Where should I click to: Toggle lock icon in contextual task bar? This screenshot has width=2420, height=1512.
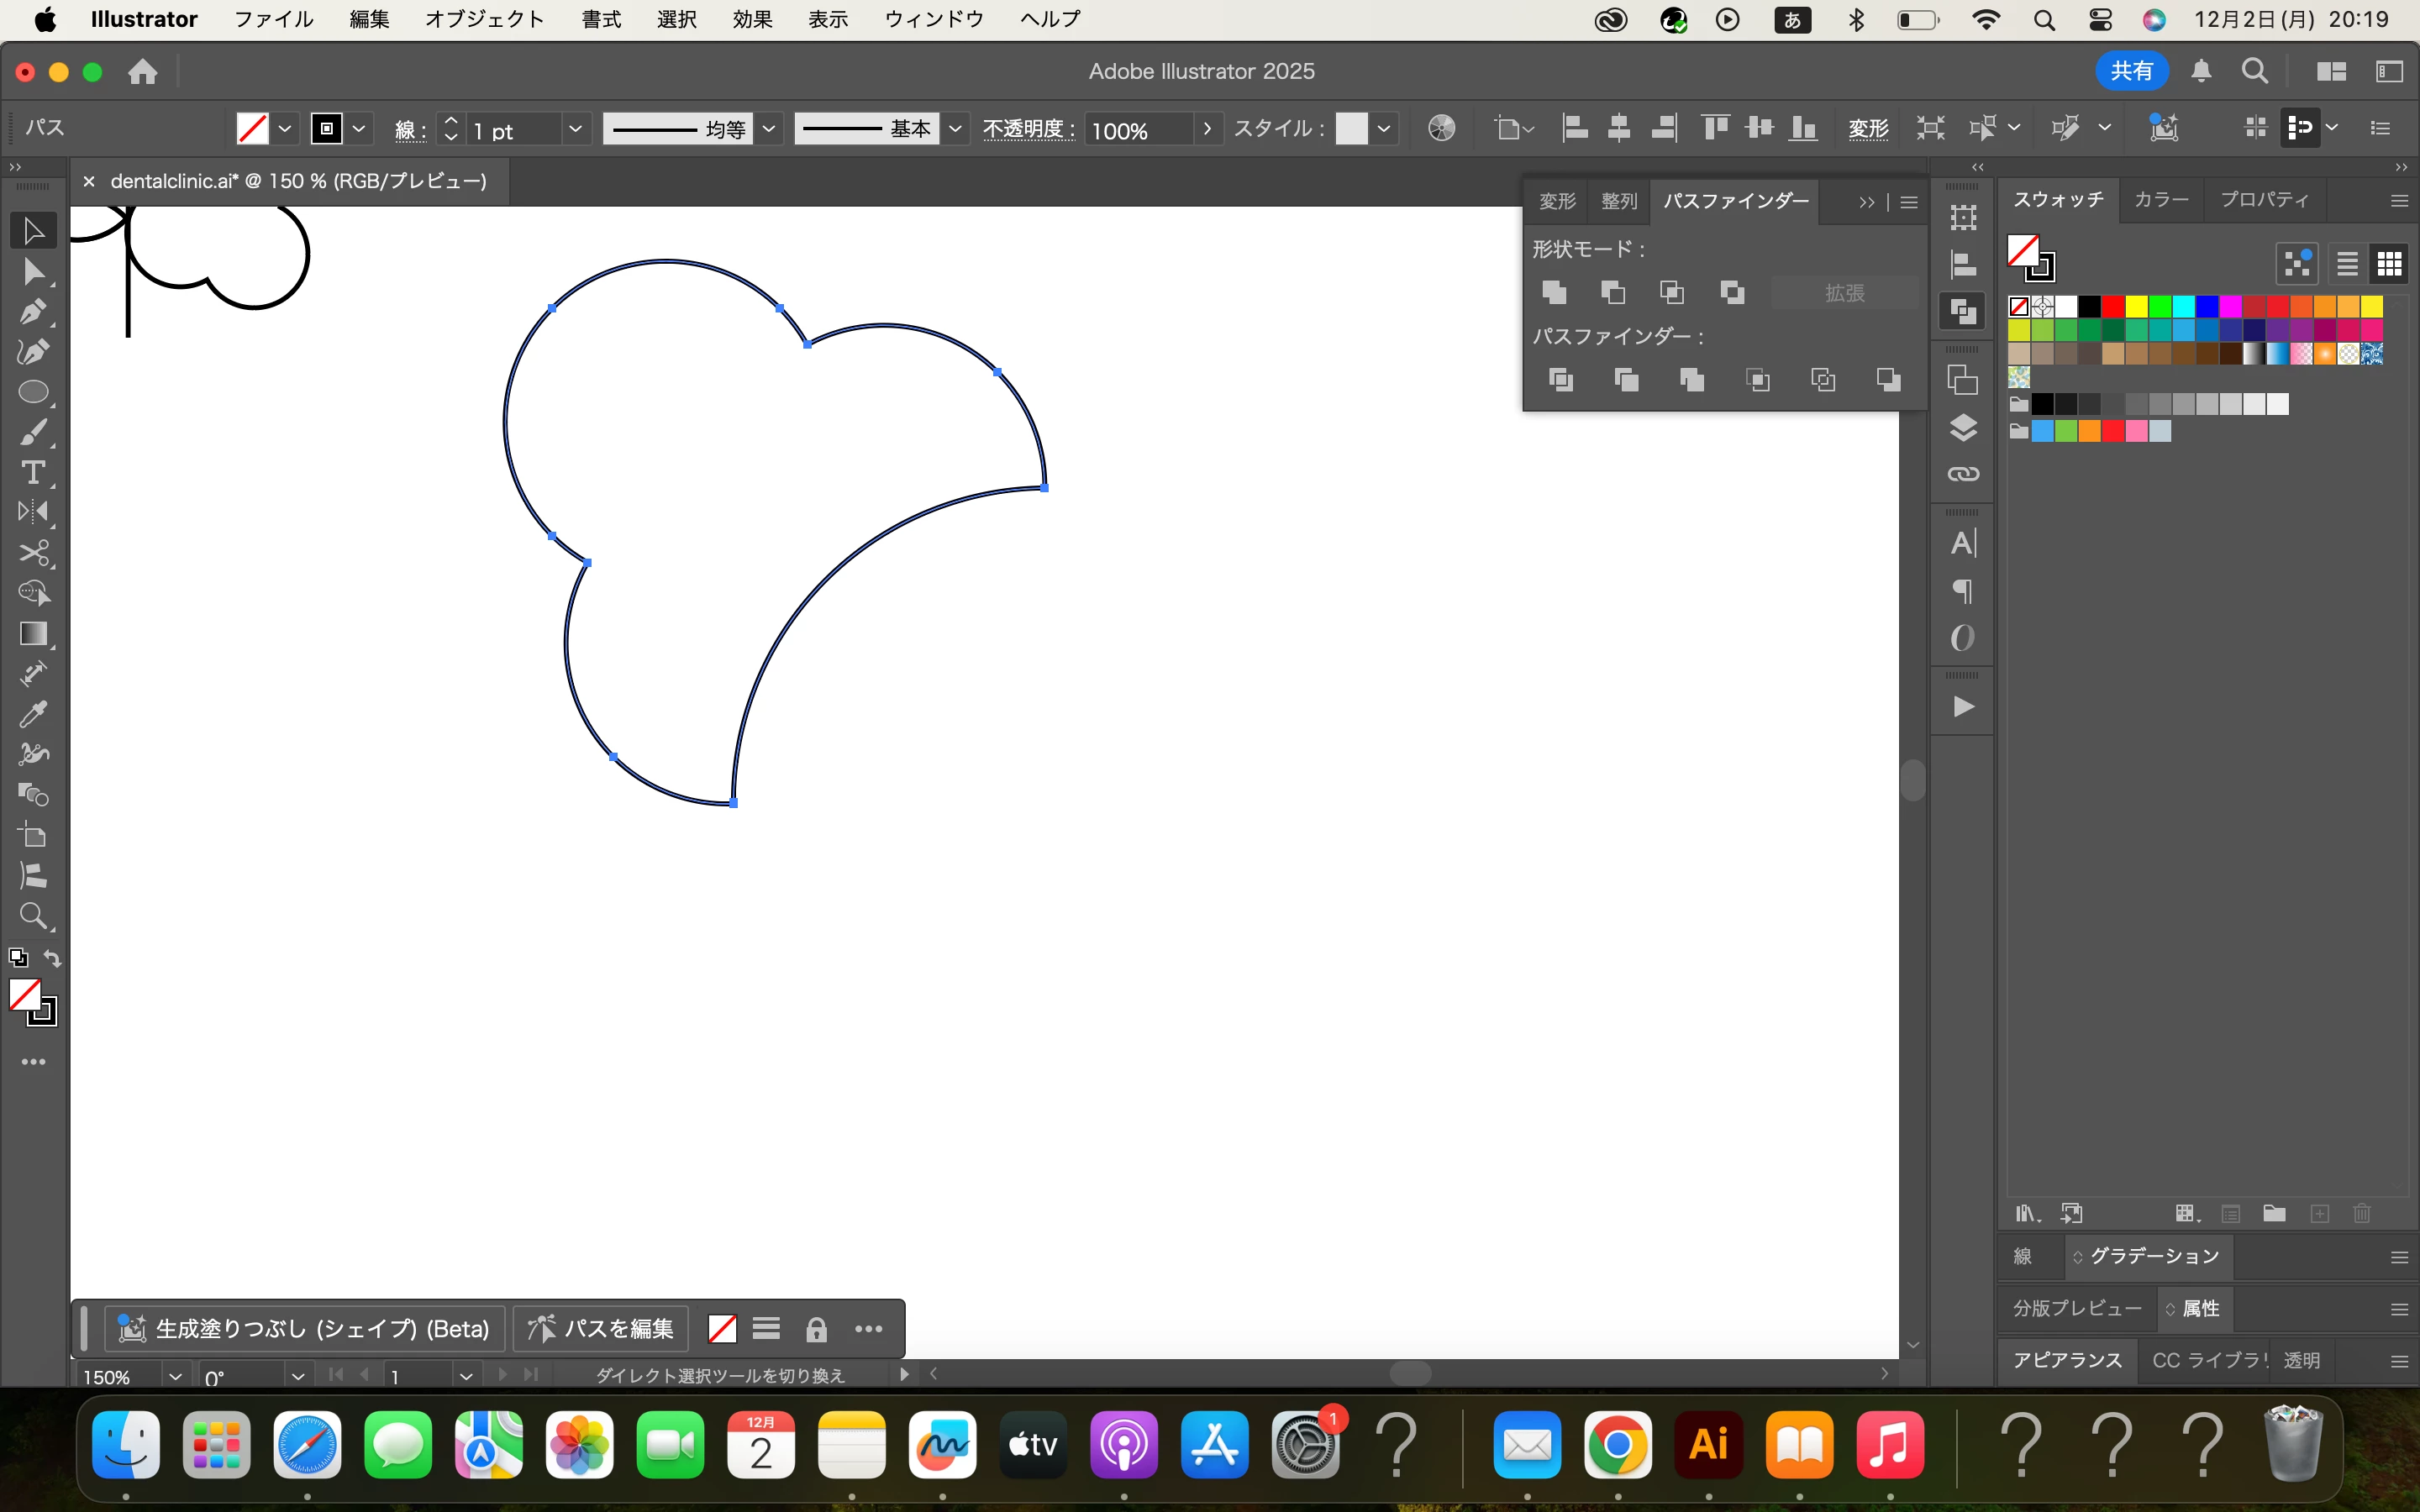tap(816, 1329)
